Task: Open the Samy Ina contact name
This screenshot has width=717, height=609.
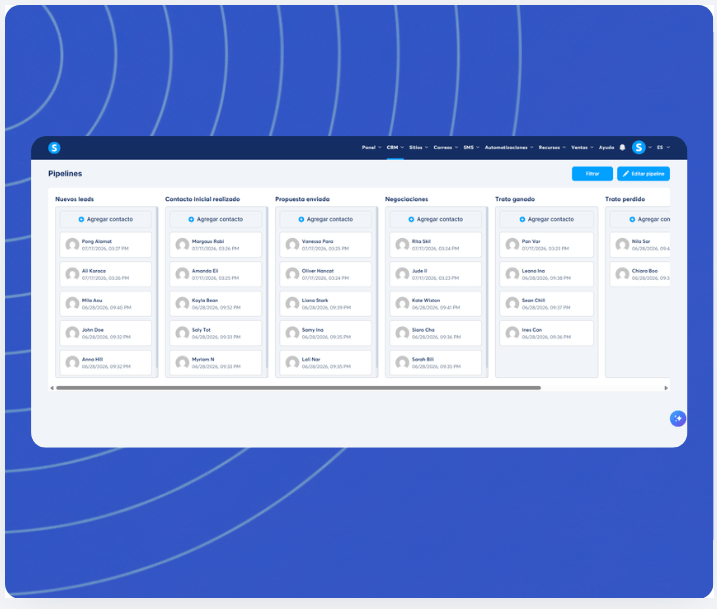Action: [x=313, y=330]
